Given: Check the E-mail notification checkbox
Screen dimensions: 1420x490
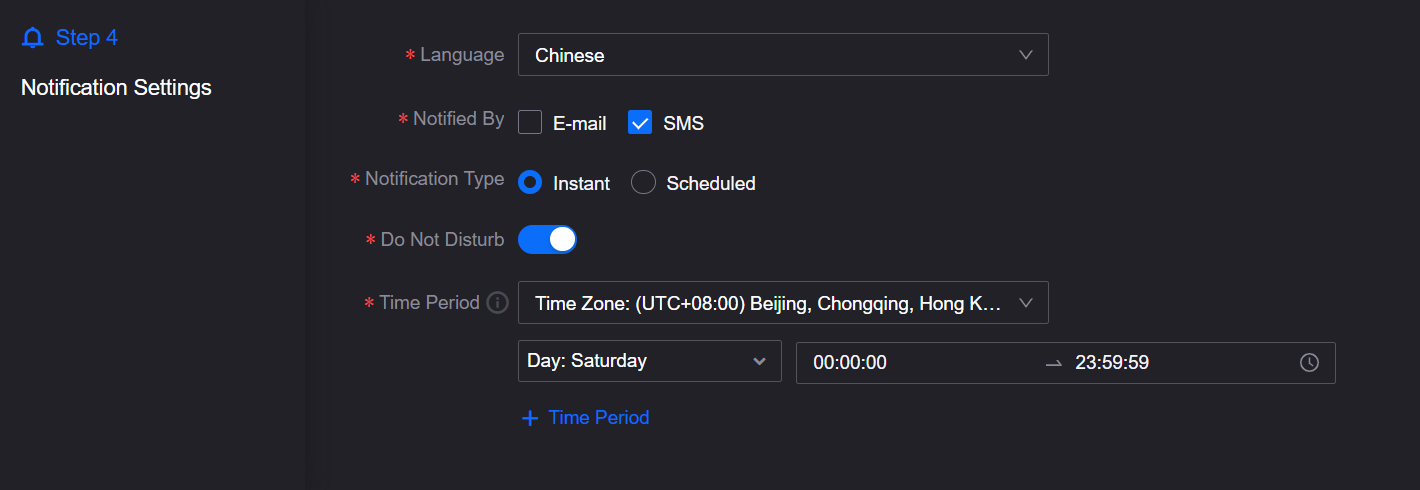Looking at the screenshot, I should click(530, 123).
